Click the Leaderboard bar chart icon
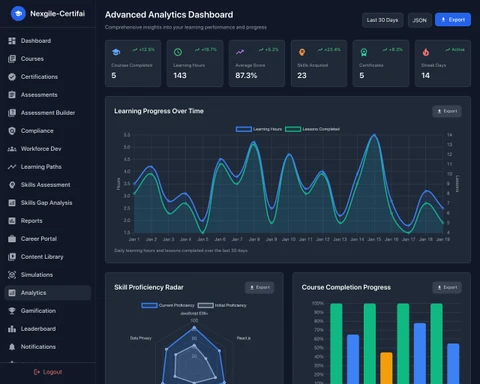 click(x=12, y=329)
